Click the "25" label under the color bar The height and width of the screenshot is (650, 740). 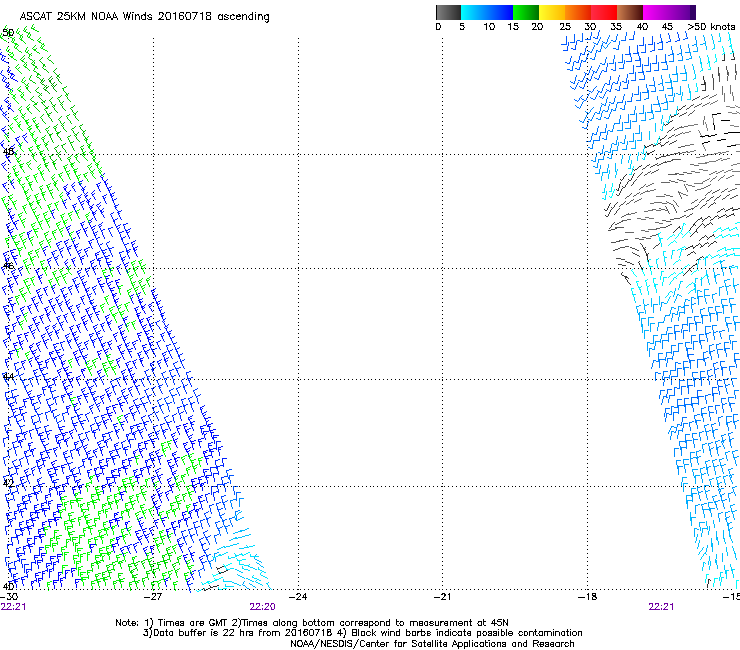(565, 27)
